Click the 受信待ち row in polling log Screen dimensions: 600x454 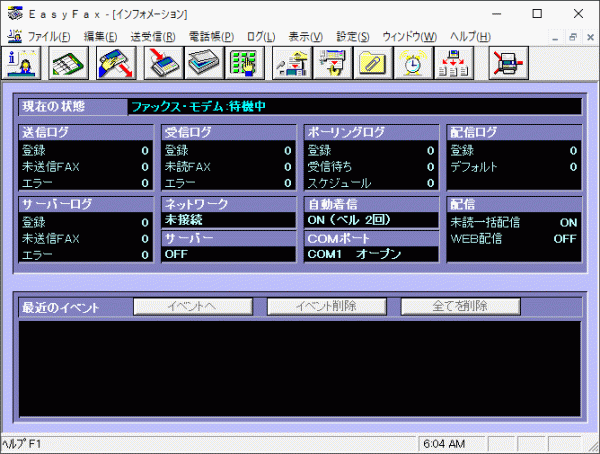tap(372, 167)
